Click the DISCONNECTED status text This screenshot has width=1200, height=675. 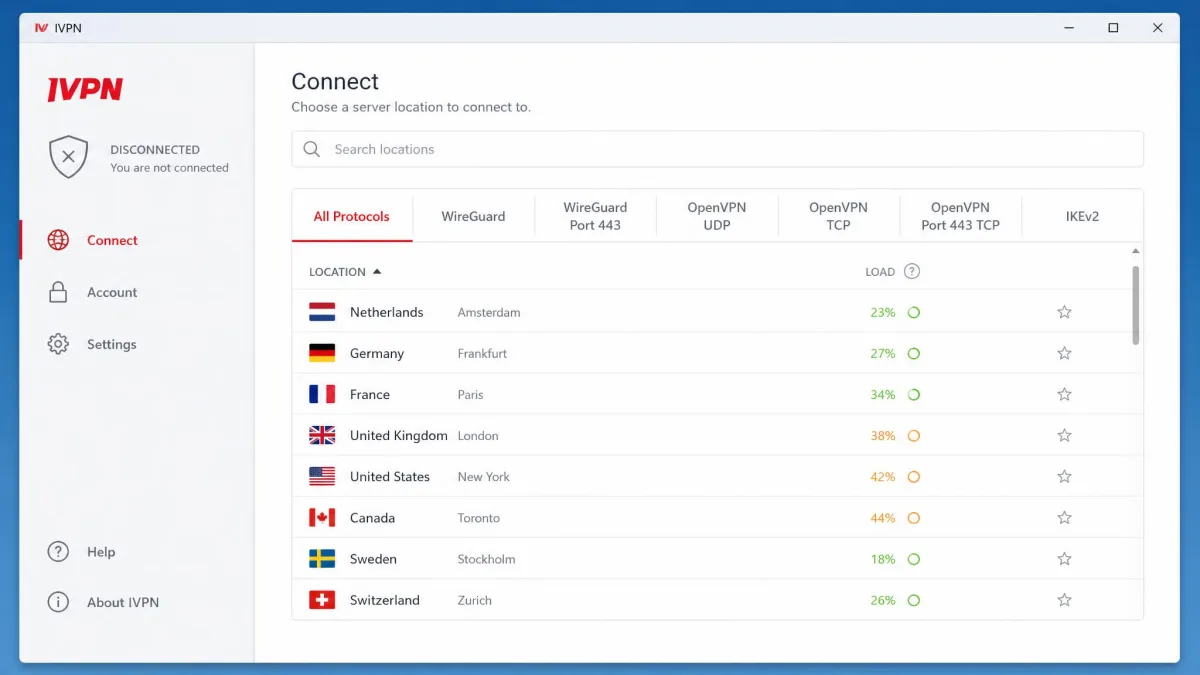tap(155, 150)
